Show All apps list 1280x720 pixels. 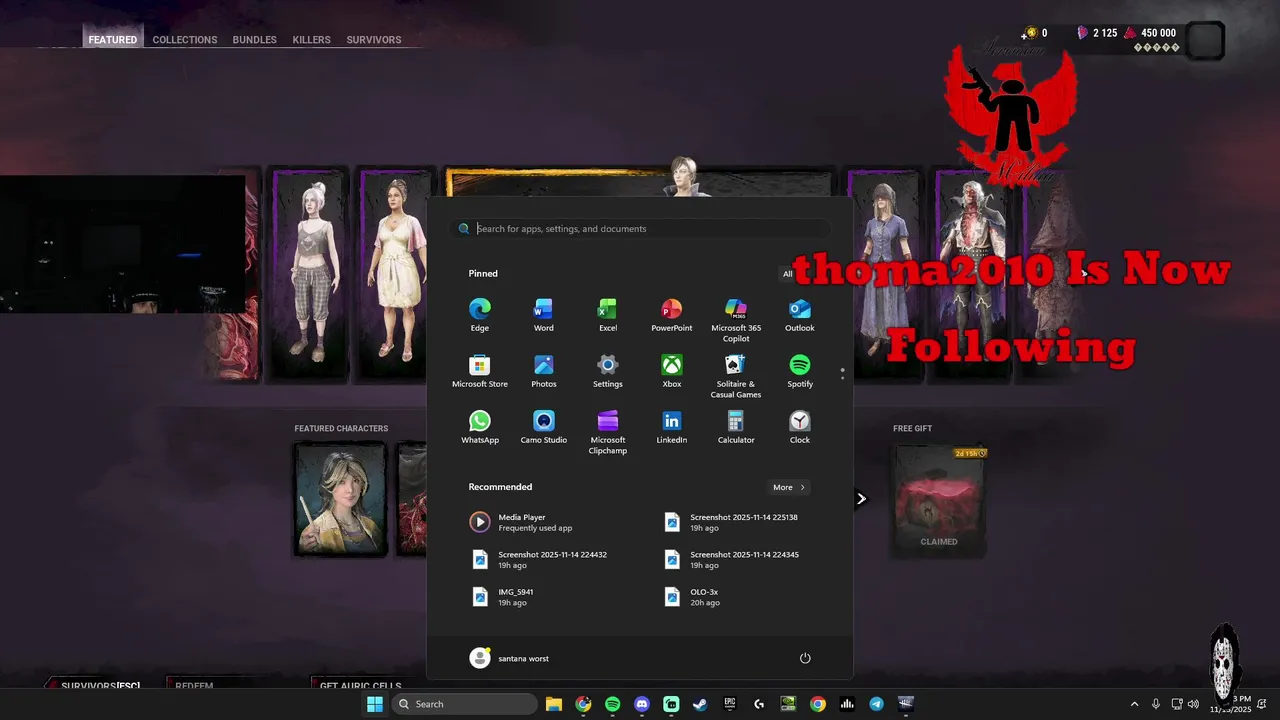(x=787, y=273)
